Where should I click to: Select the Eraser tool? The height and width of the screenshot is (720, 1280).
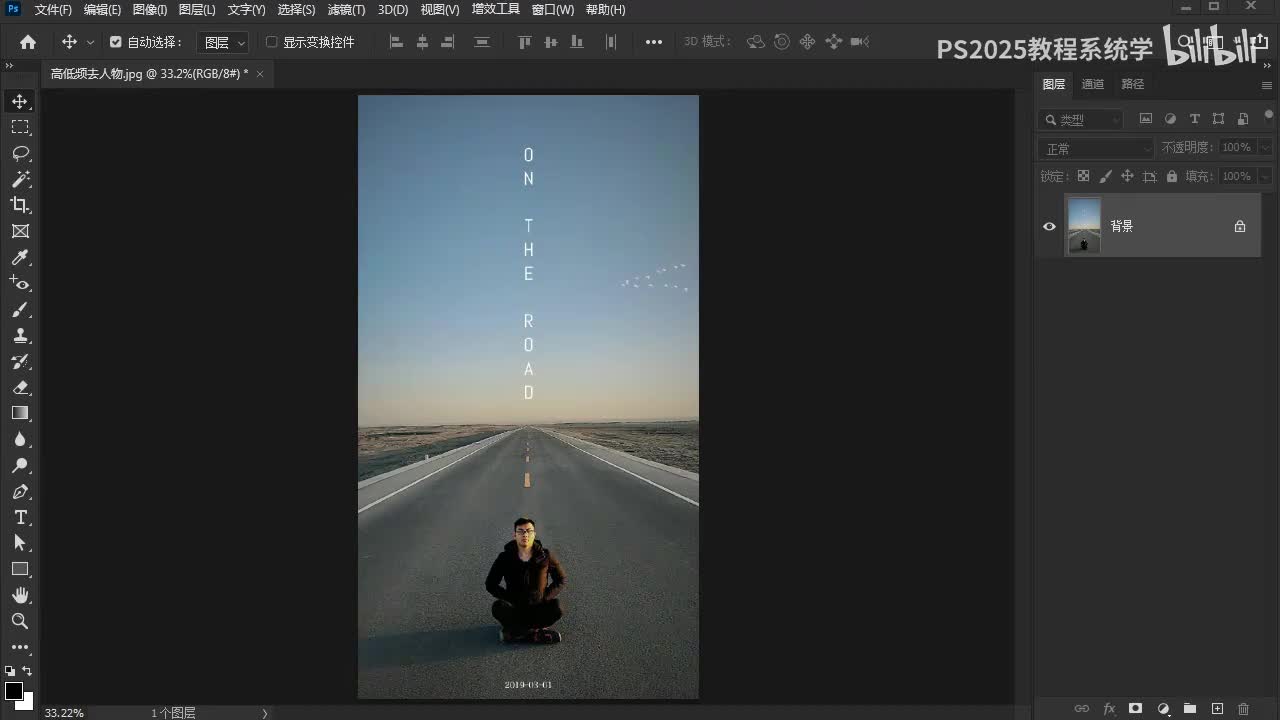[x=20, y=388]
